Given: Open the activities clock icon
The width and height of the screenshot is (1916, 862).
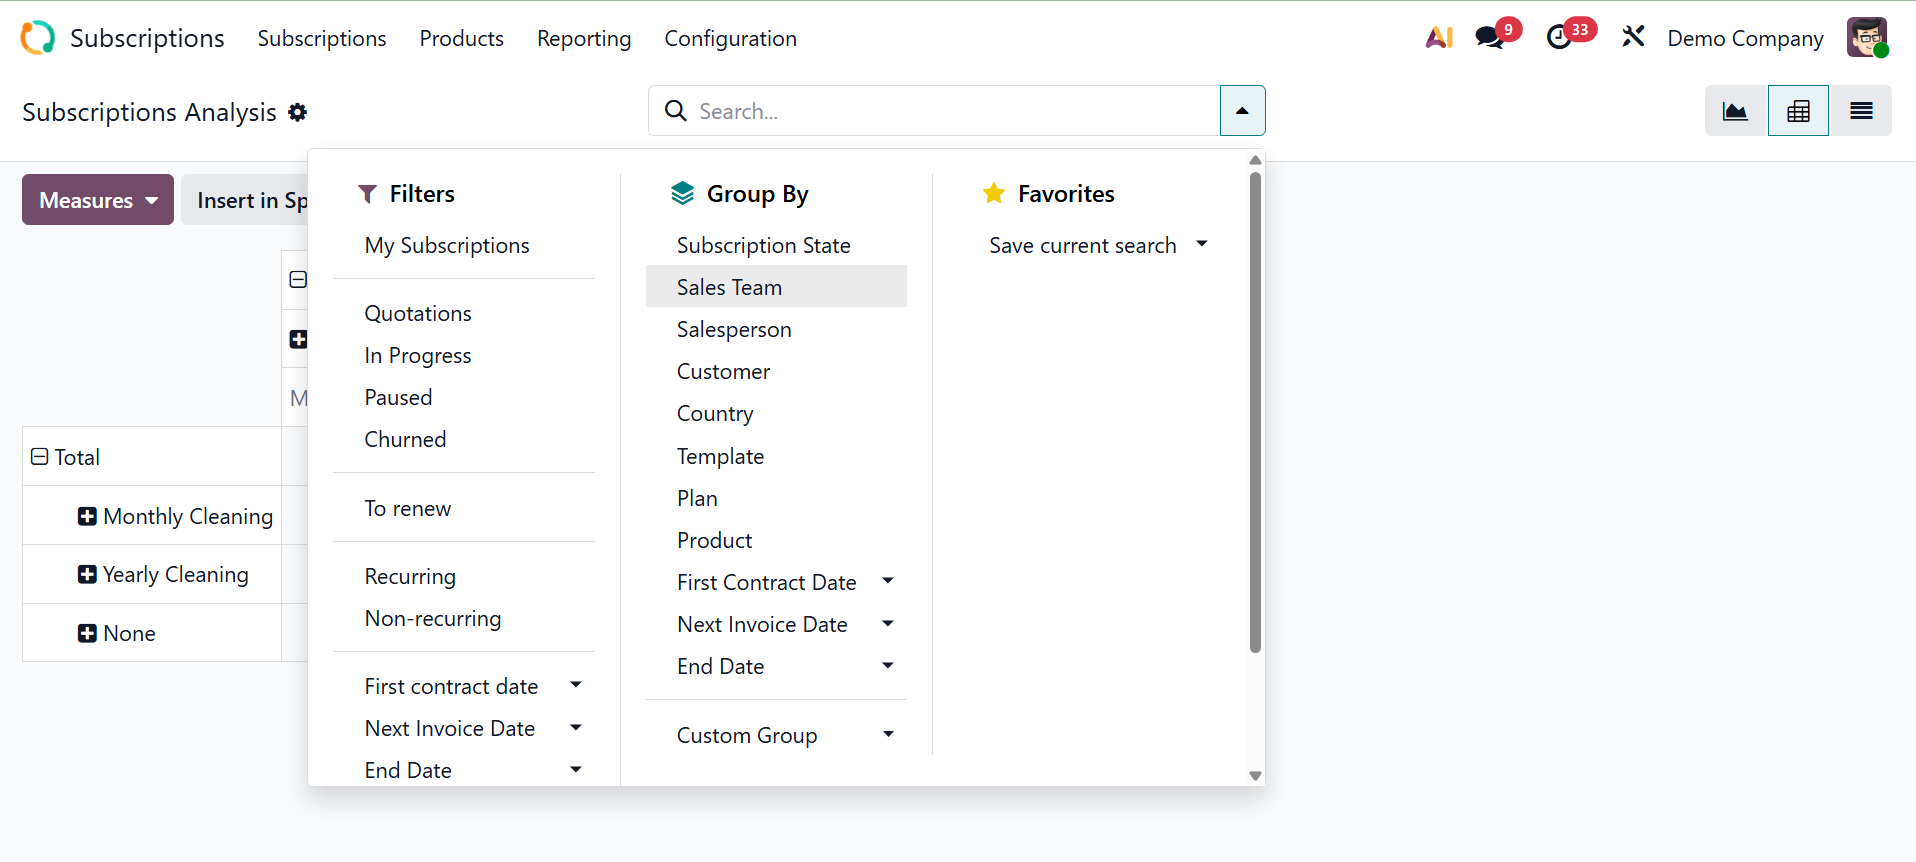Looking at the screenshot, I should point(1559,38).
